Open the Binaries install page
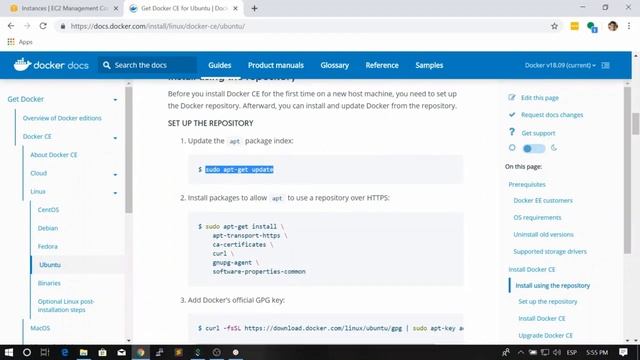Image resolution: width=640 pixels, height=360 pixels. (x=49, y=283)
